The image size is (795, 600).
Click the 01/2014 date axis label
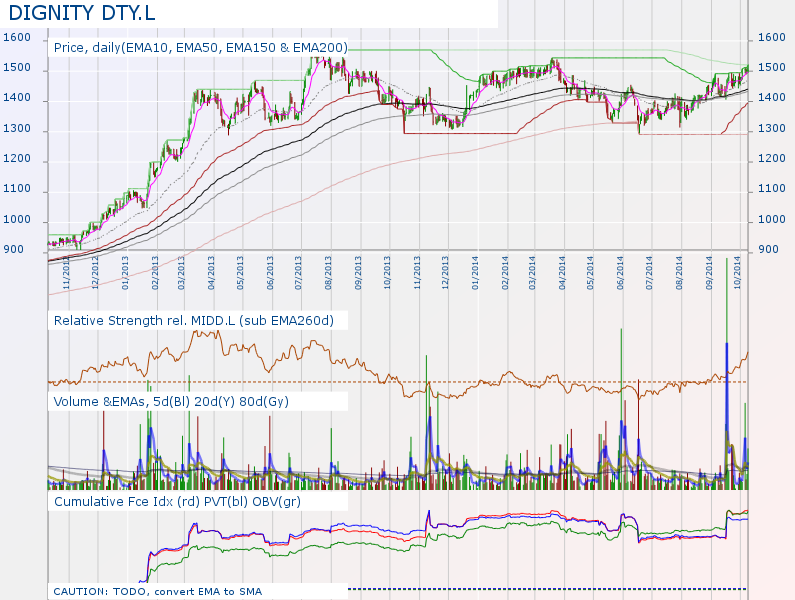[476, 273]
